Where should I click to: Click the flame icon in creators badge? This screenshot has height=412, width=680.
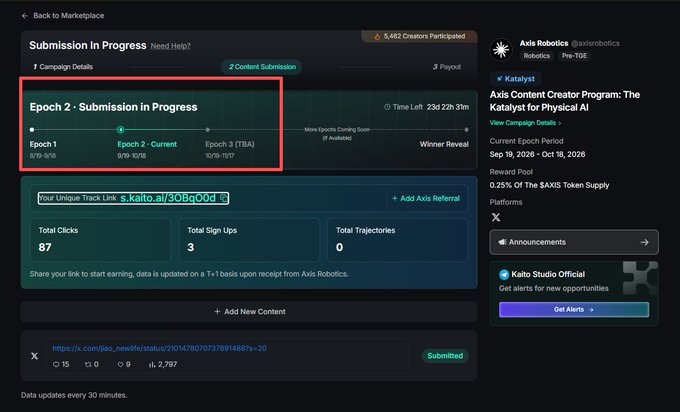point(377,37)
